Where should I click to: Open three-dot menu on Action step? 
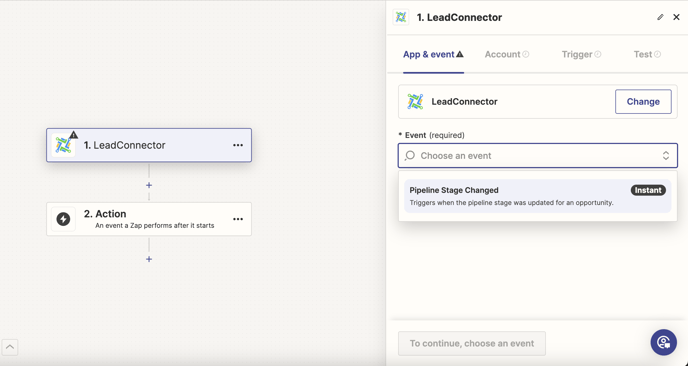(238, 219)
